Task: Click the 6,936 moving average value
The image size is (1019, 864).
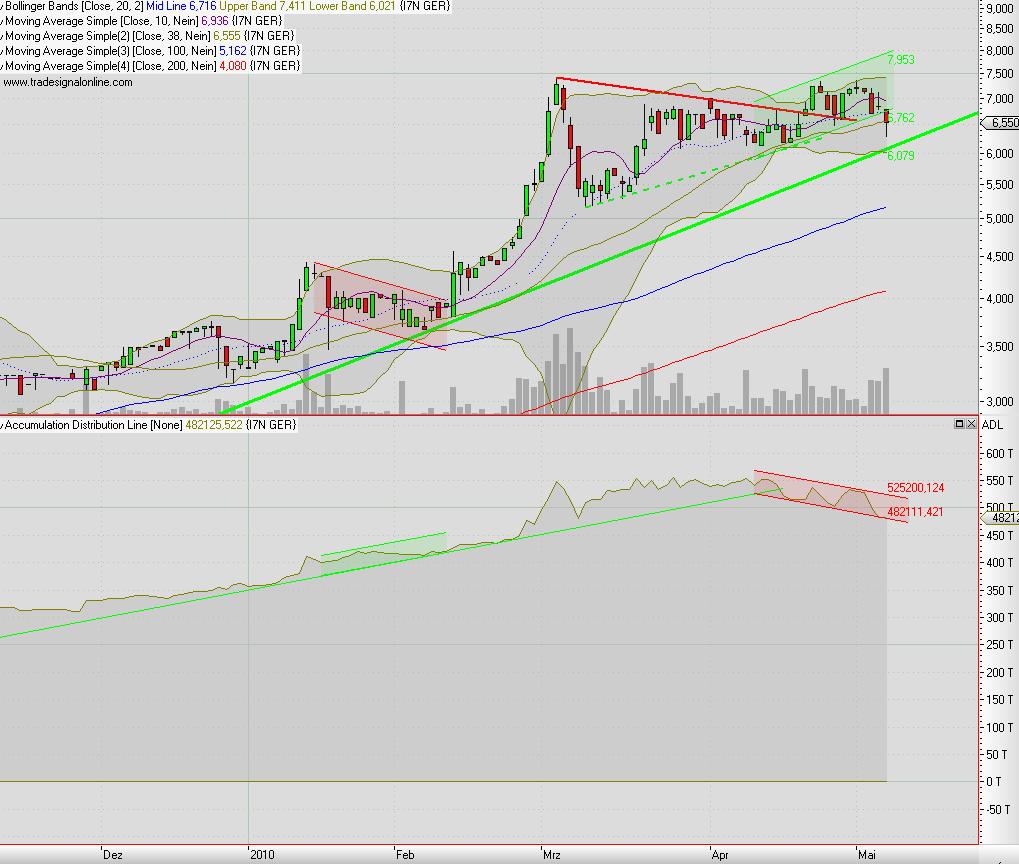Action: [214, 21]
